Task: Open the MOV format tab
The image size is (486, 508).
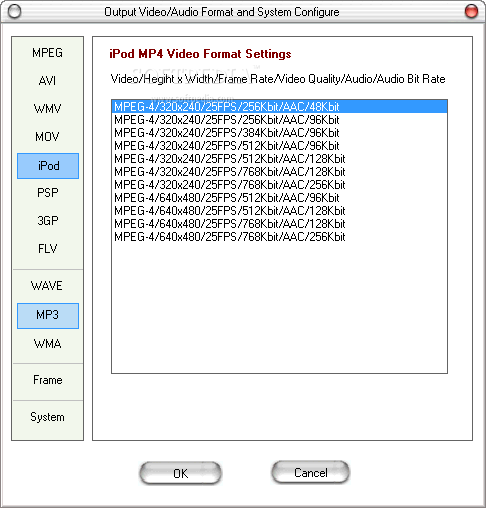Action: (x=47, y=137)
